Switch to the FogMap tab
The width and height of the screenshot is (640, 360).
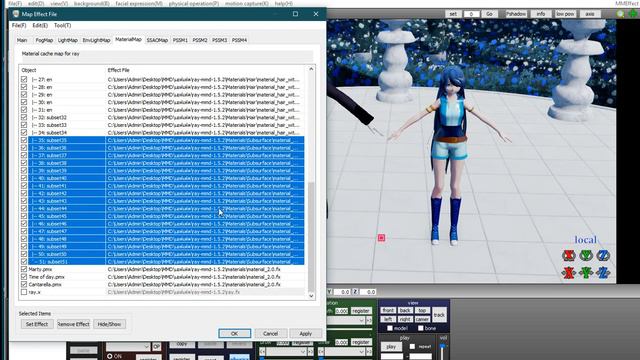(44, 40)
